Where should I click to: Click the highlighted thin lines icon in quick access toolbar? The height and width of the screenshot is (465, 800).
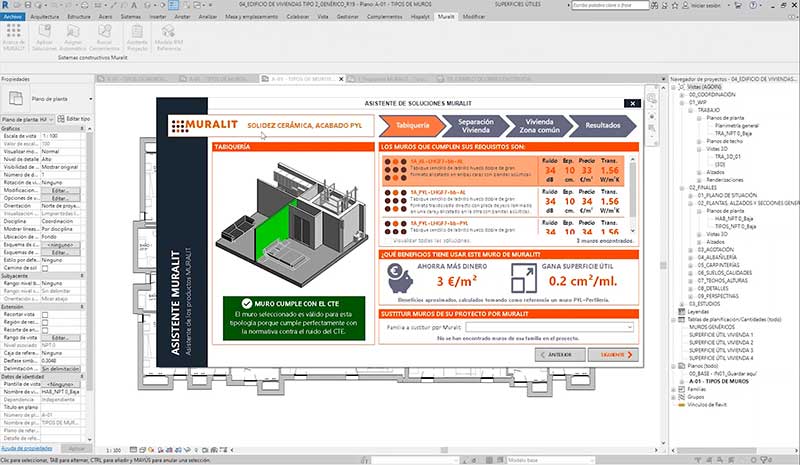173,5
